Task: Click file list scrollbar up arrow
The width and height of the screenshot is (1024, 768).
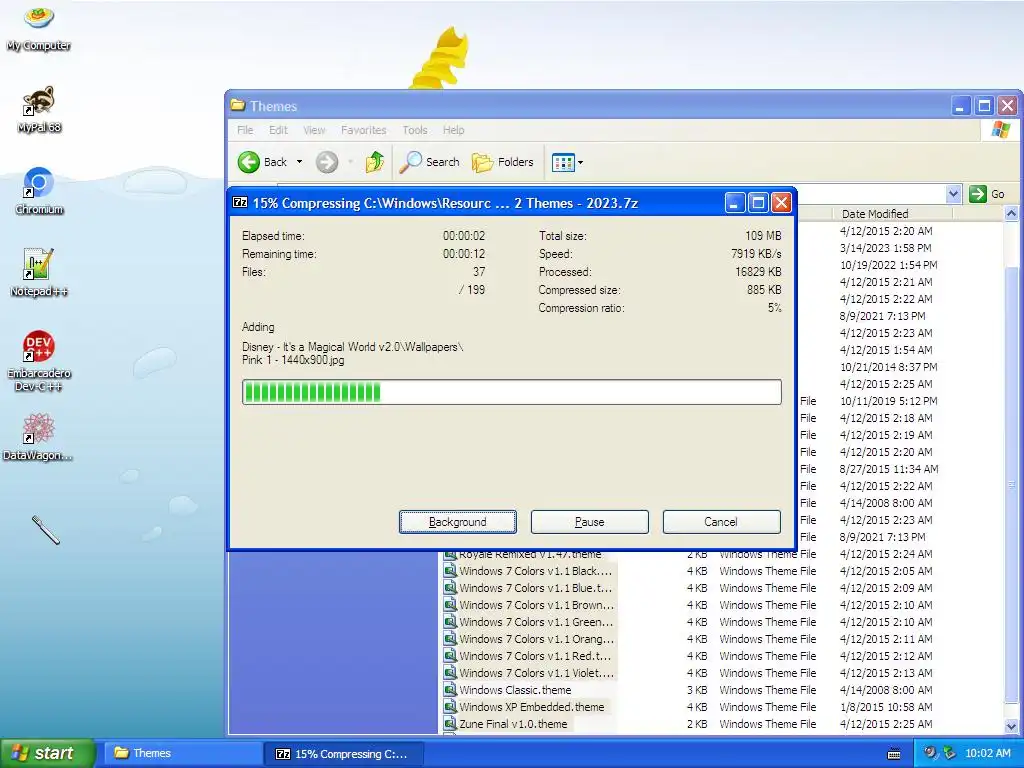Action: click(x=1011, y=214)
